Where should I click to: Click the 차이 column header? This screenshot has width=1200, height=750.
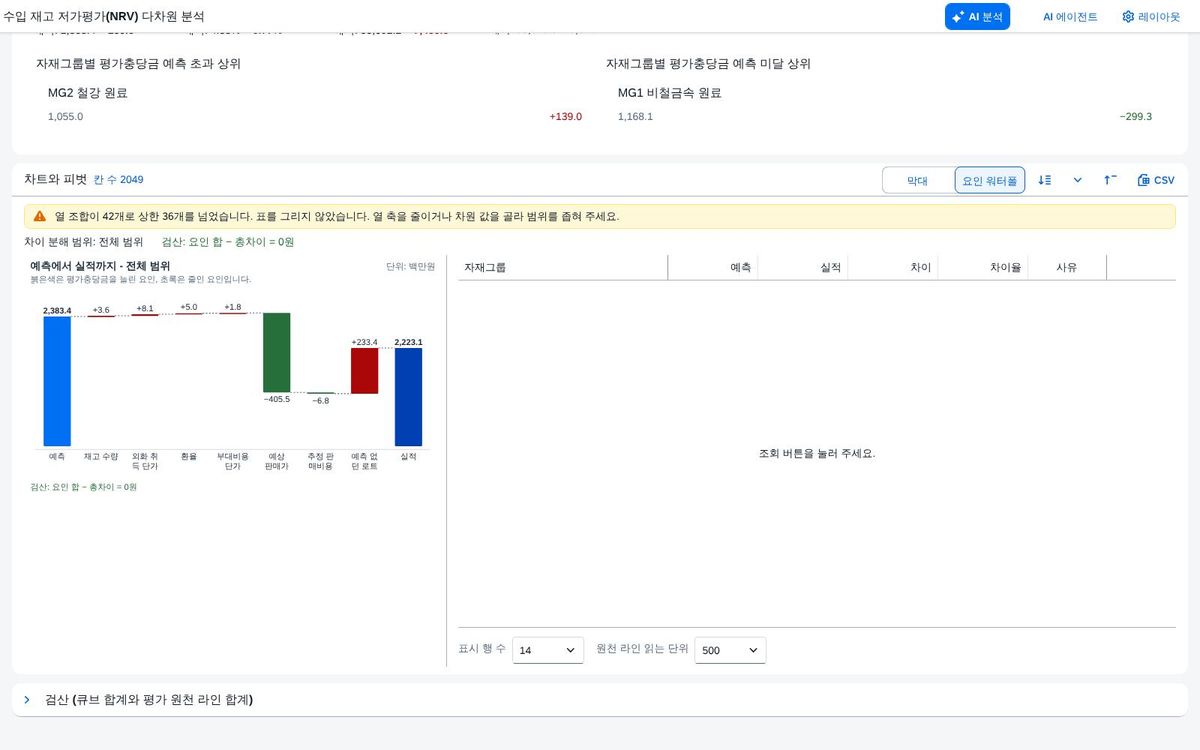click(893, 267)
